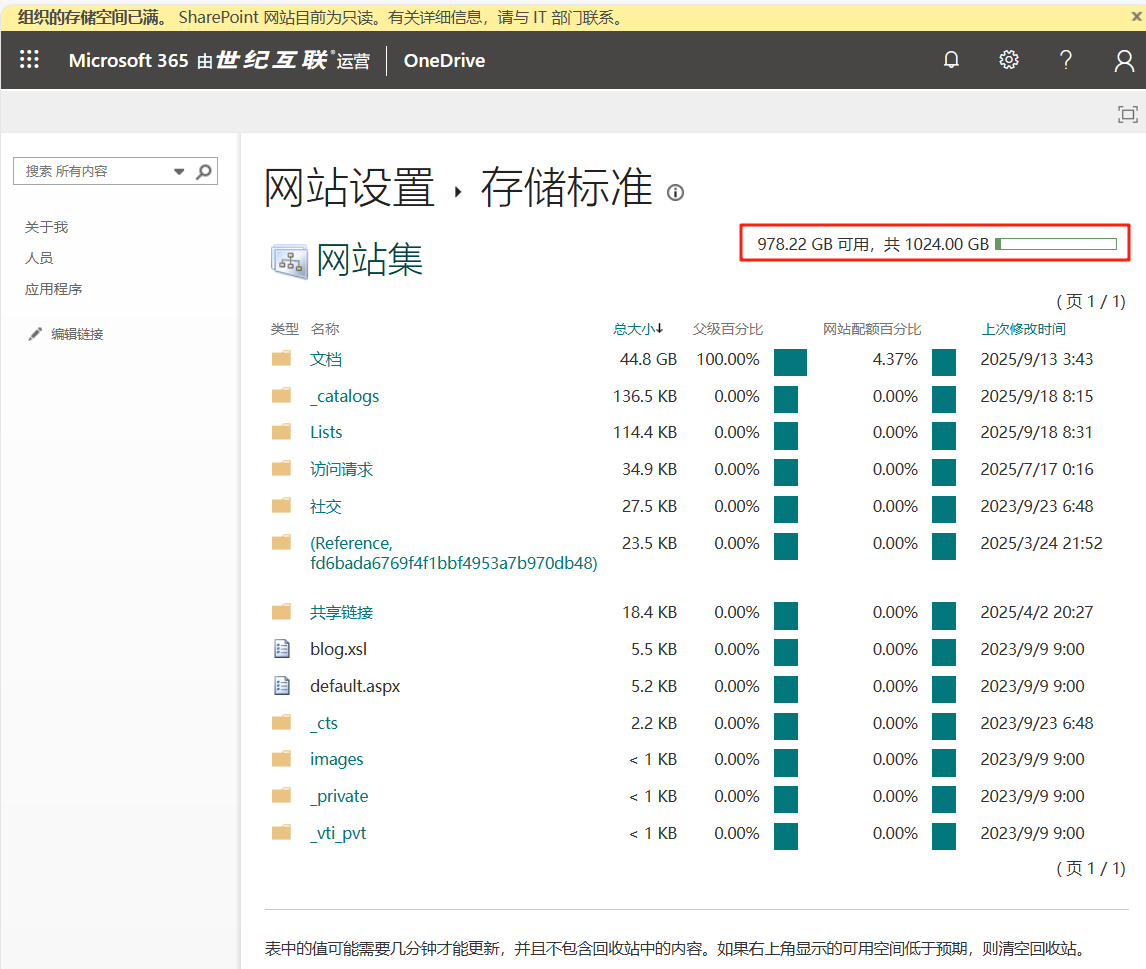Open the 人员 navigation item

[39, 258]
